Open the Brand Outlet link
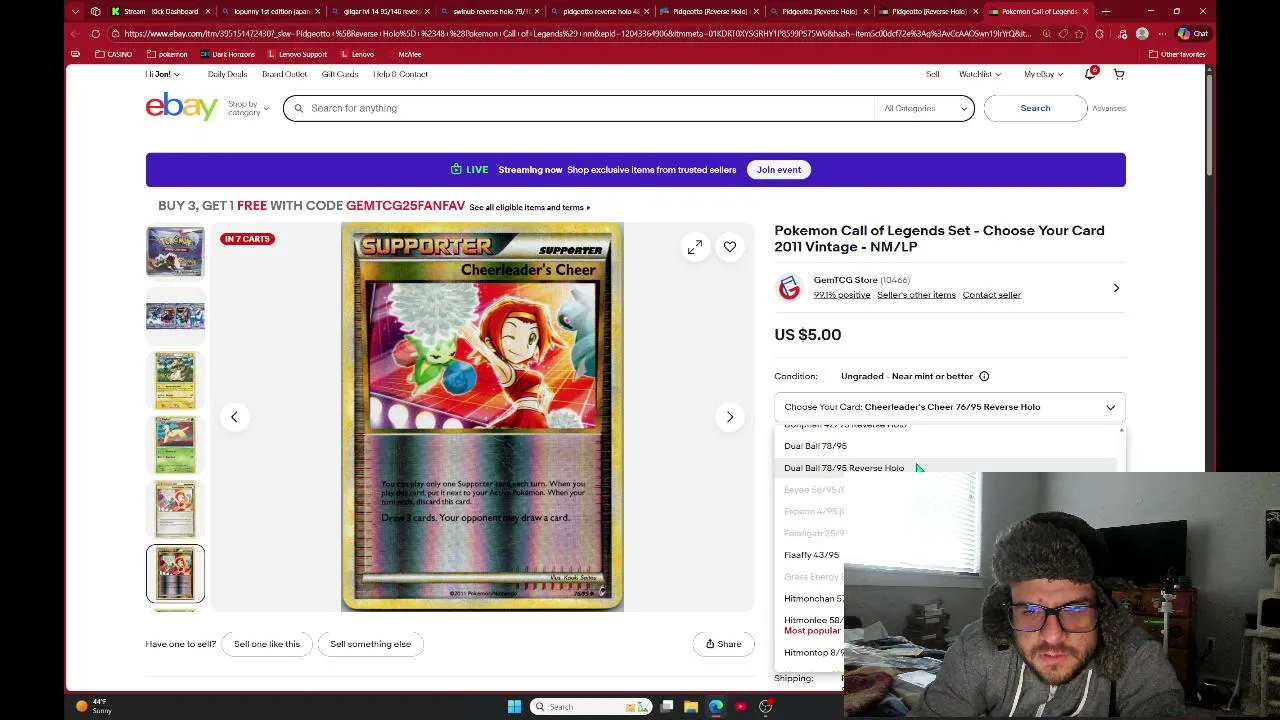The image size is (1280, 720). coord(284,74)
